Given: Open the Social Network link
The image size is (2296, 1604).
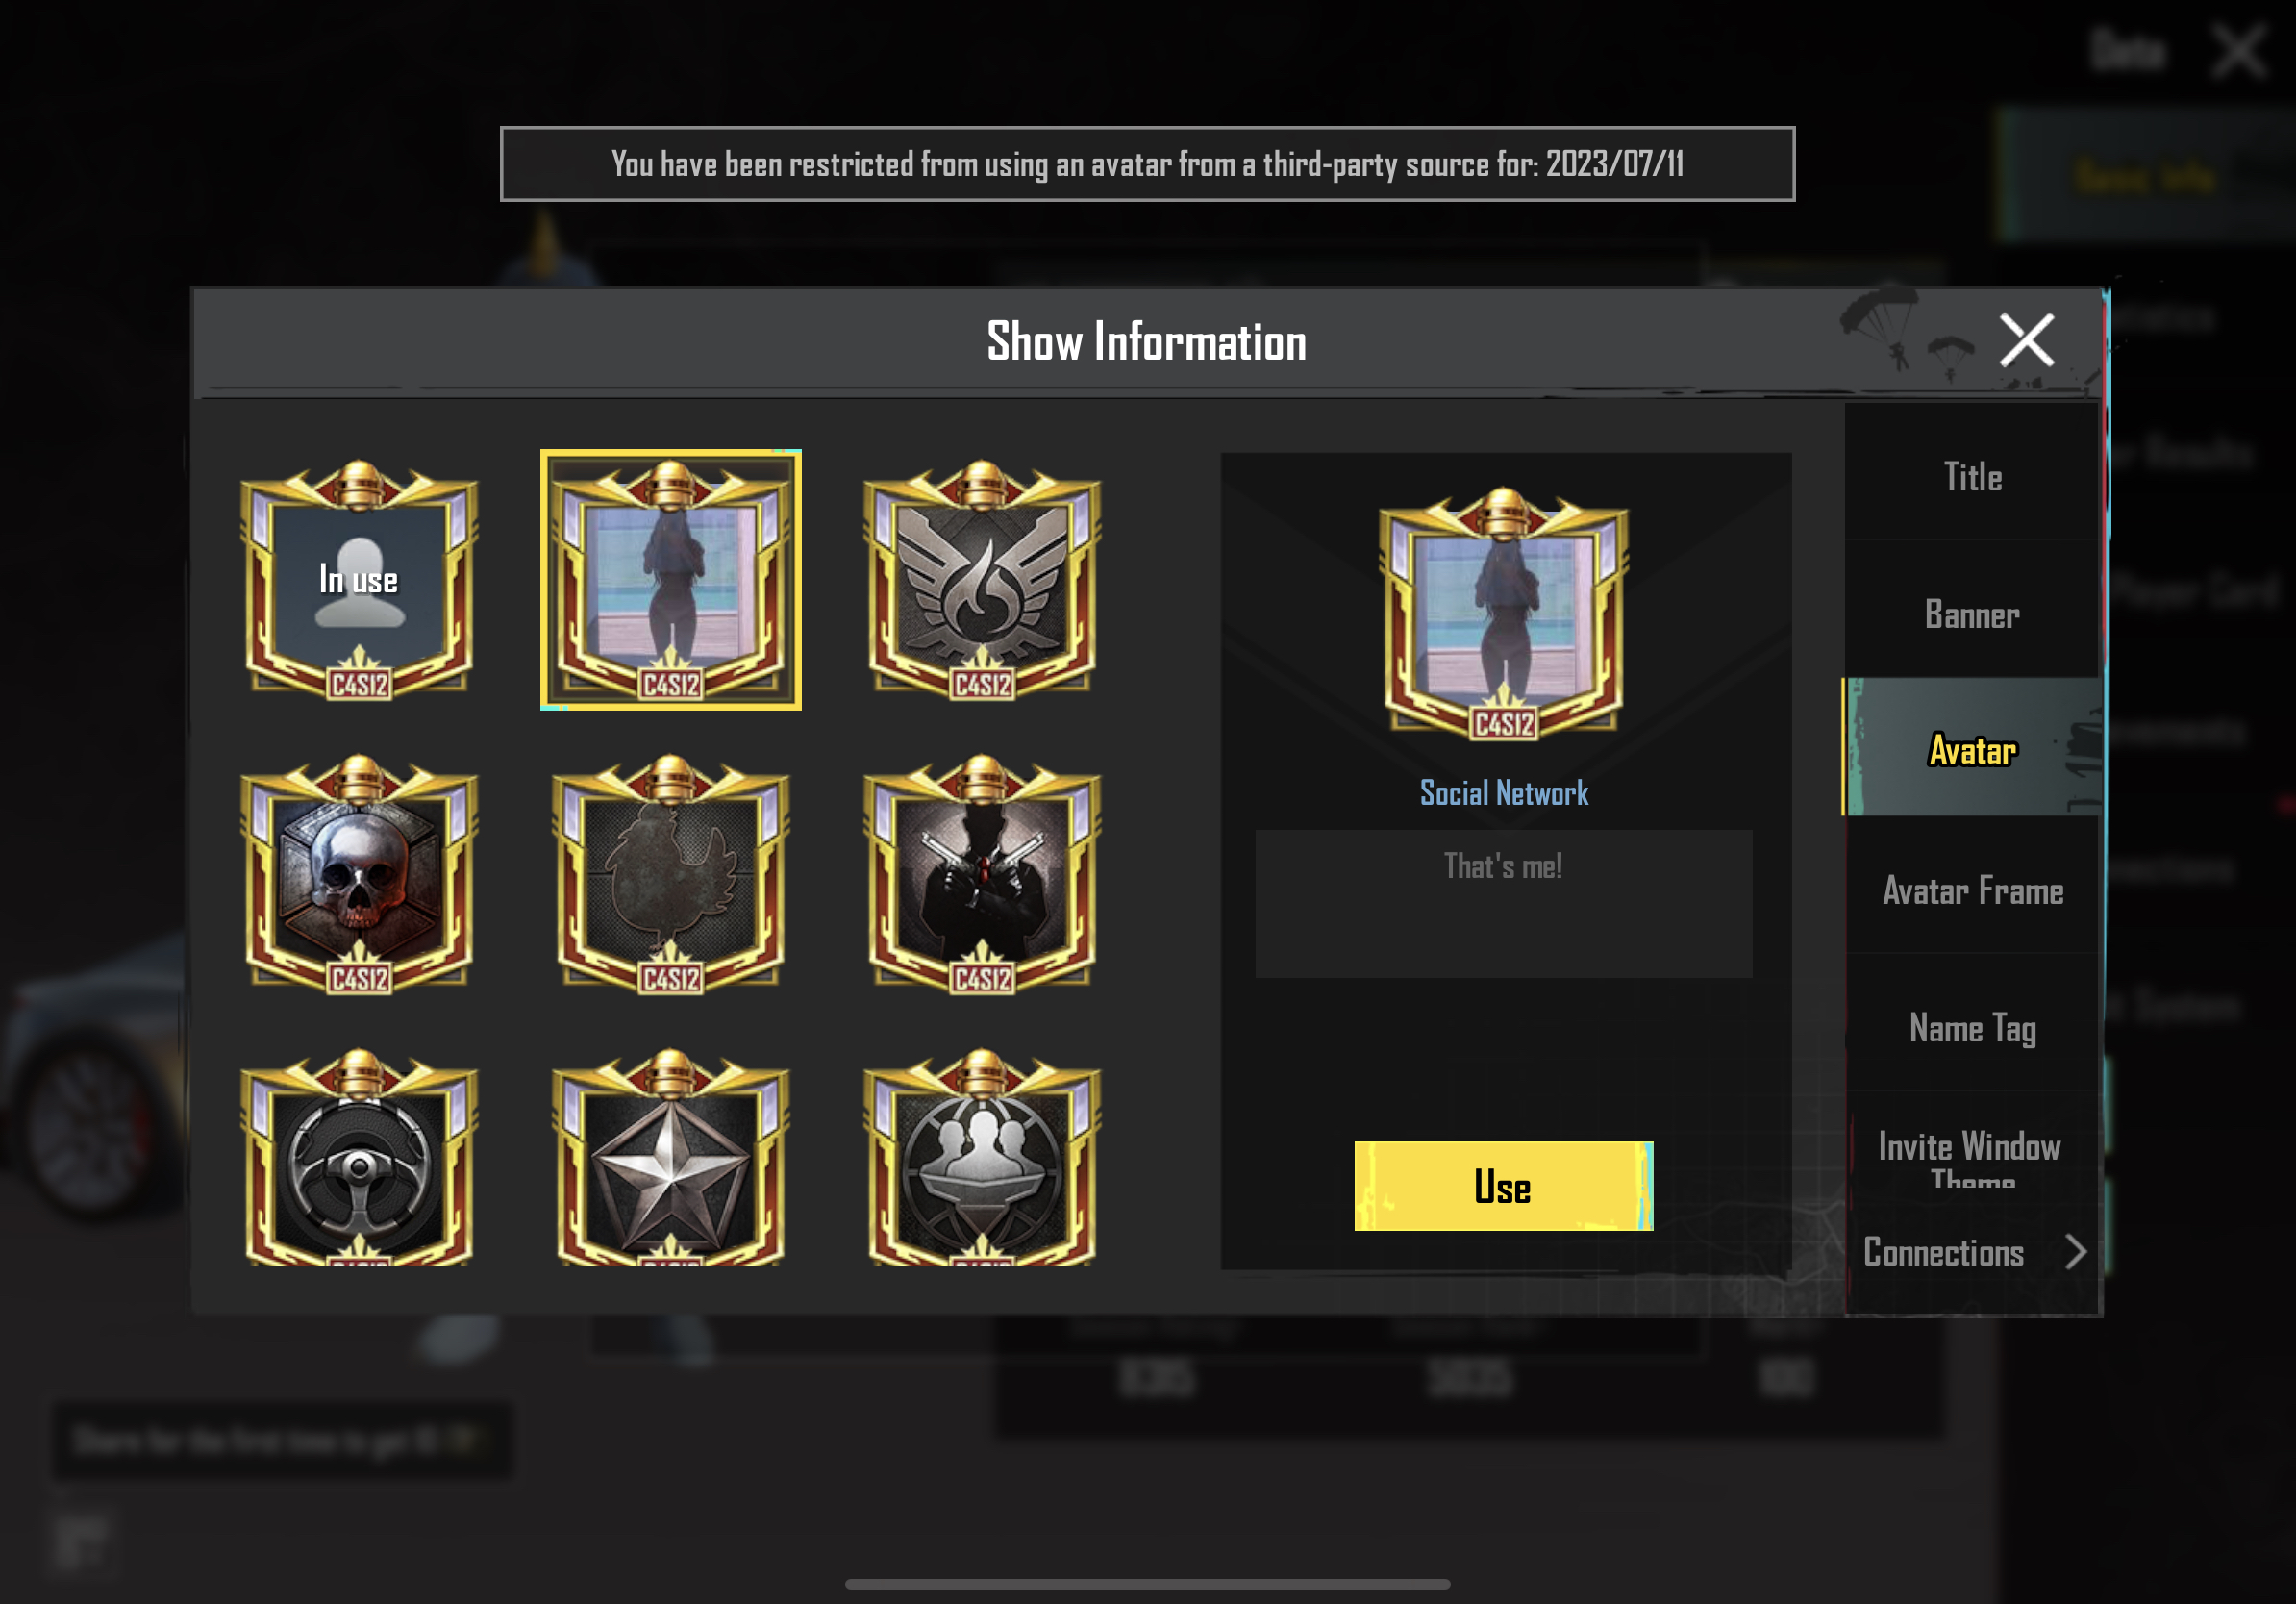Looking at the screenshot, I should point(1503,793).
